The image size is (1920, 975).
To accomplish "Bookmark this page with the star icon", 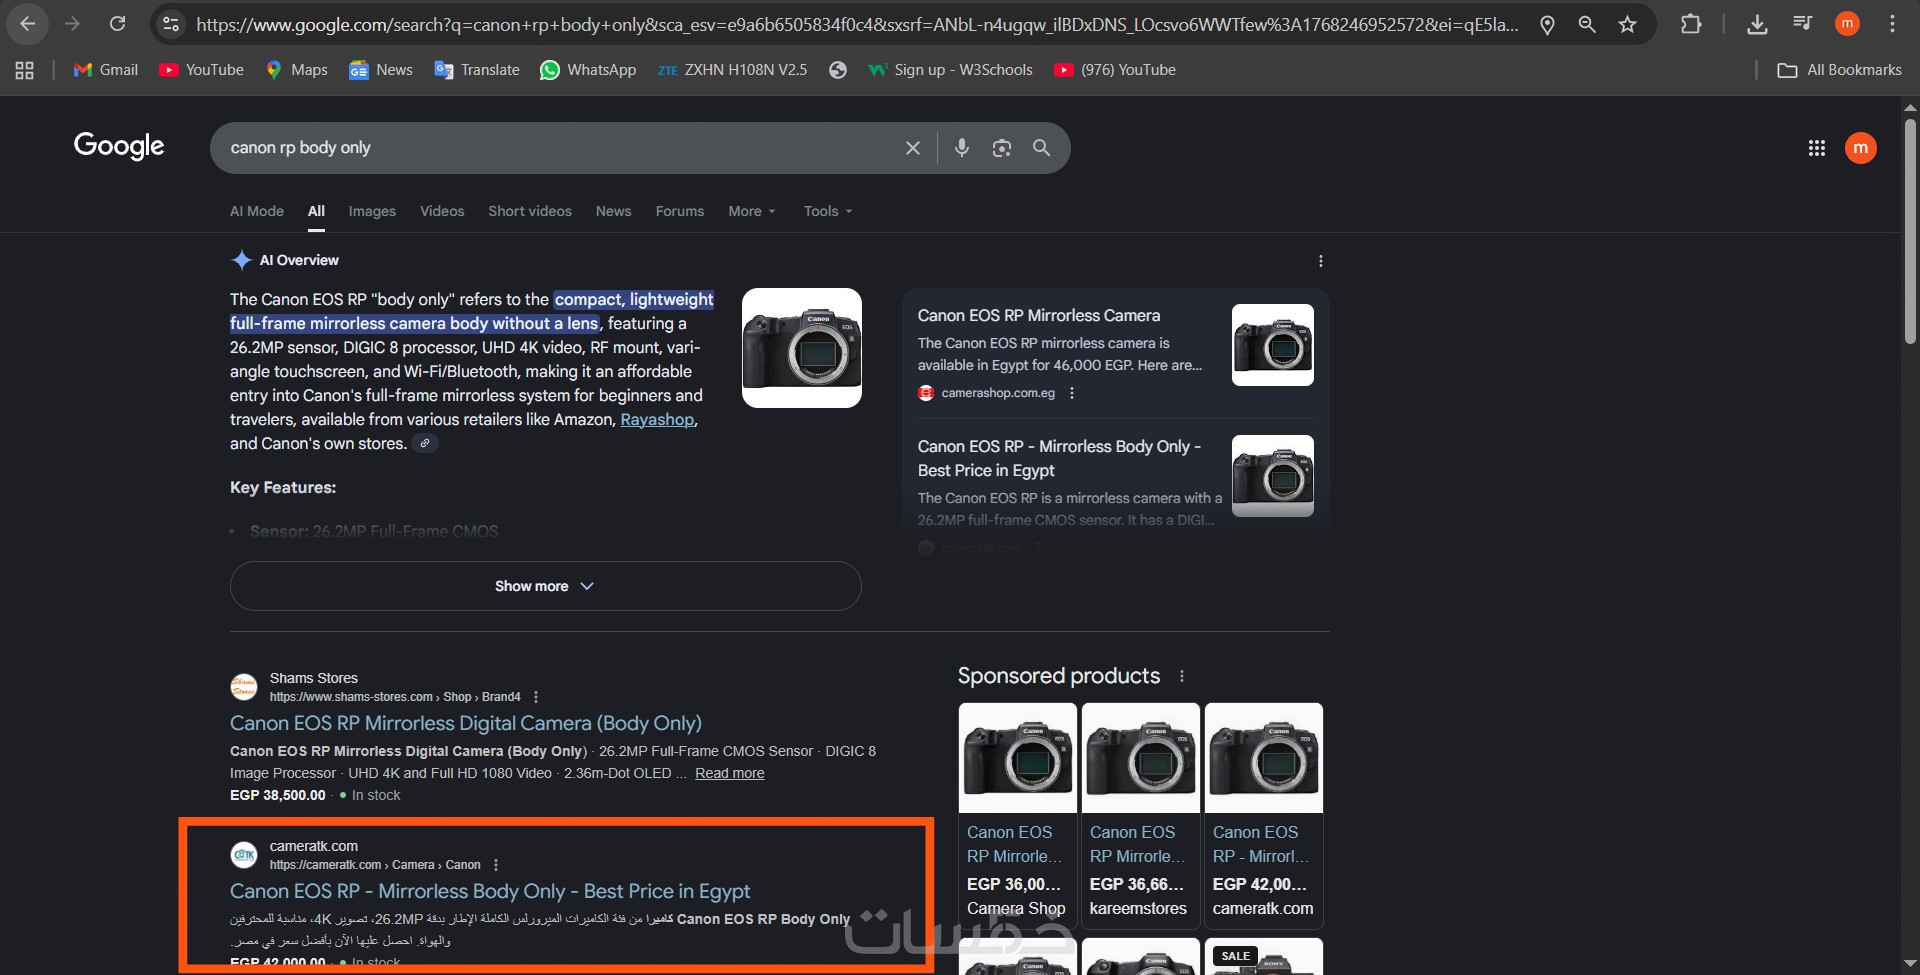I will point(1628,24).
